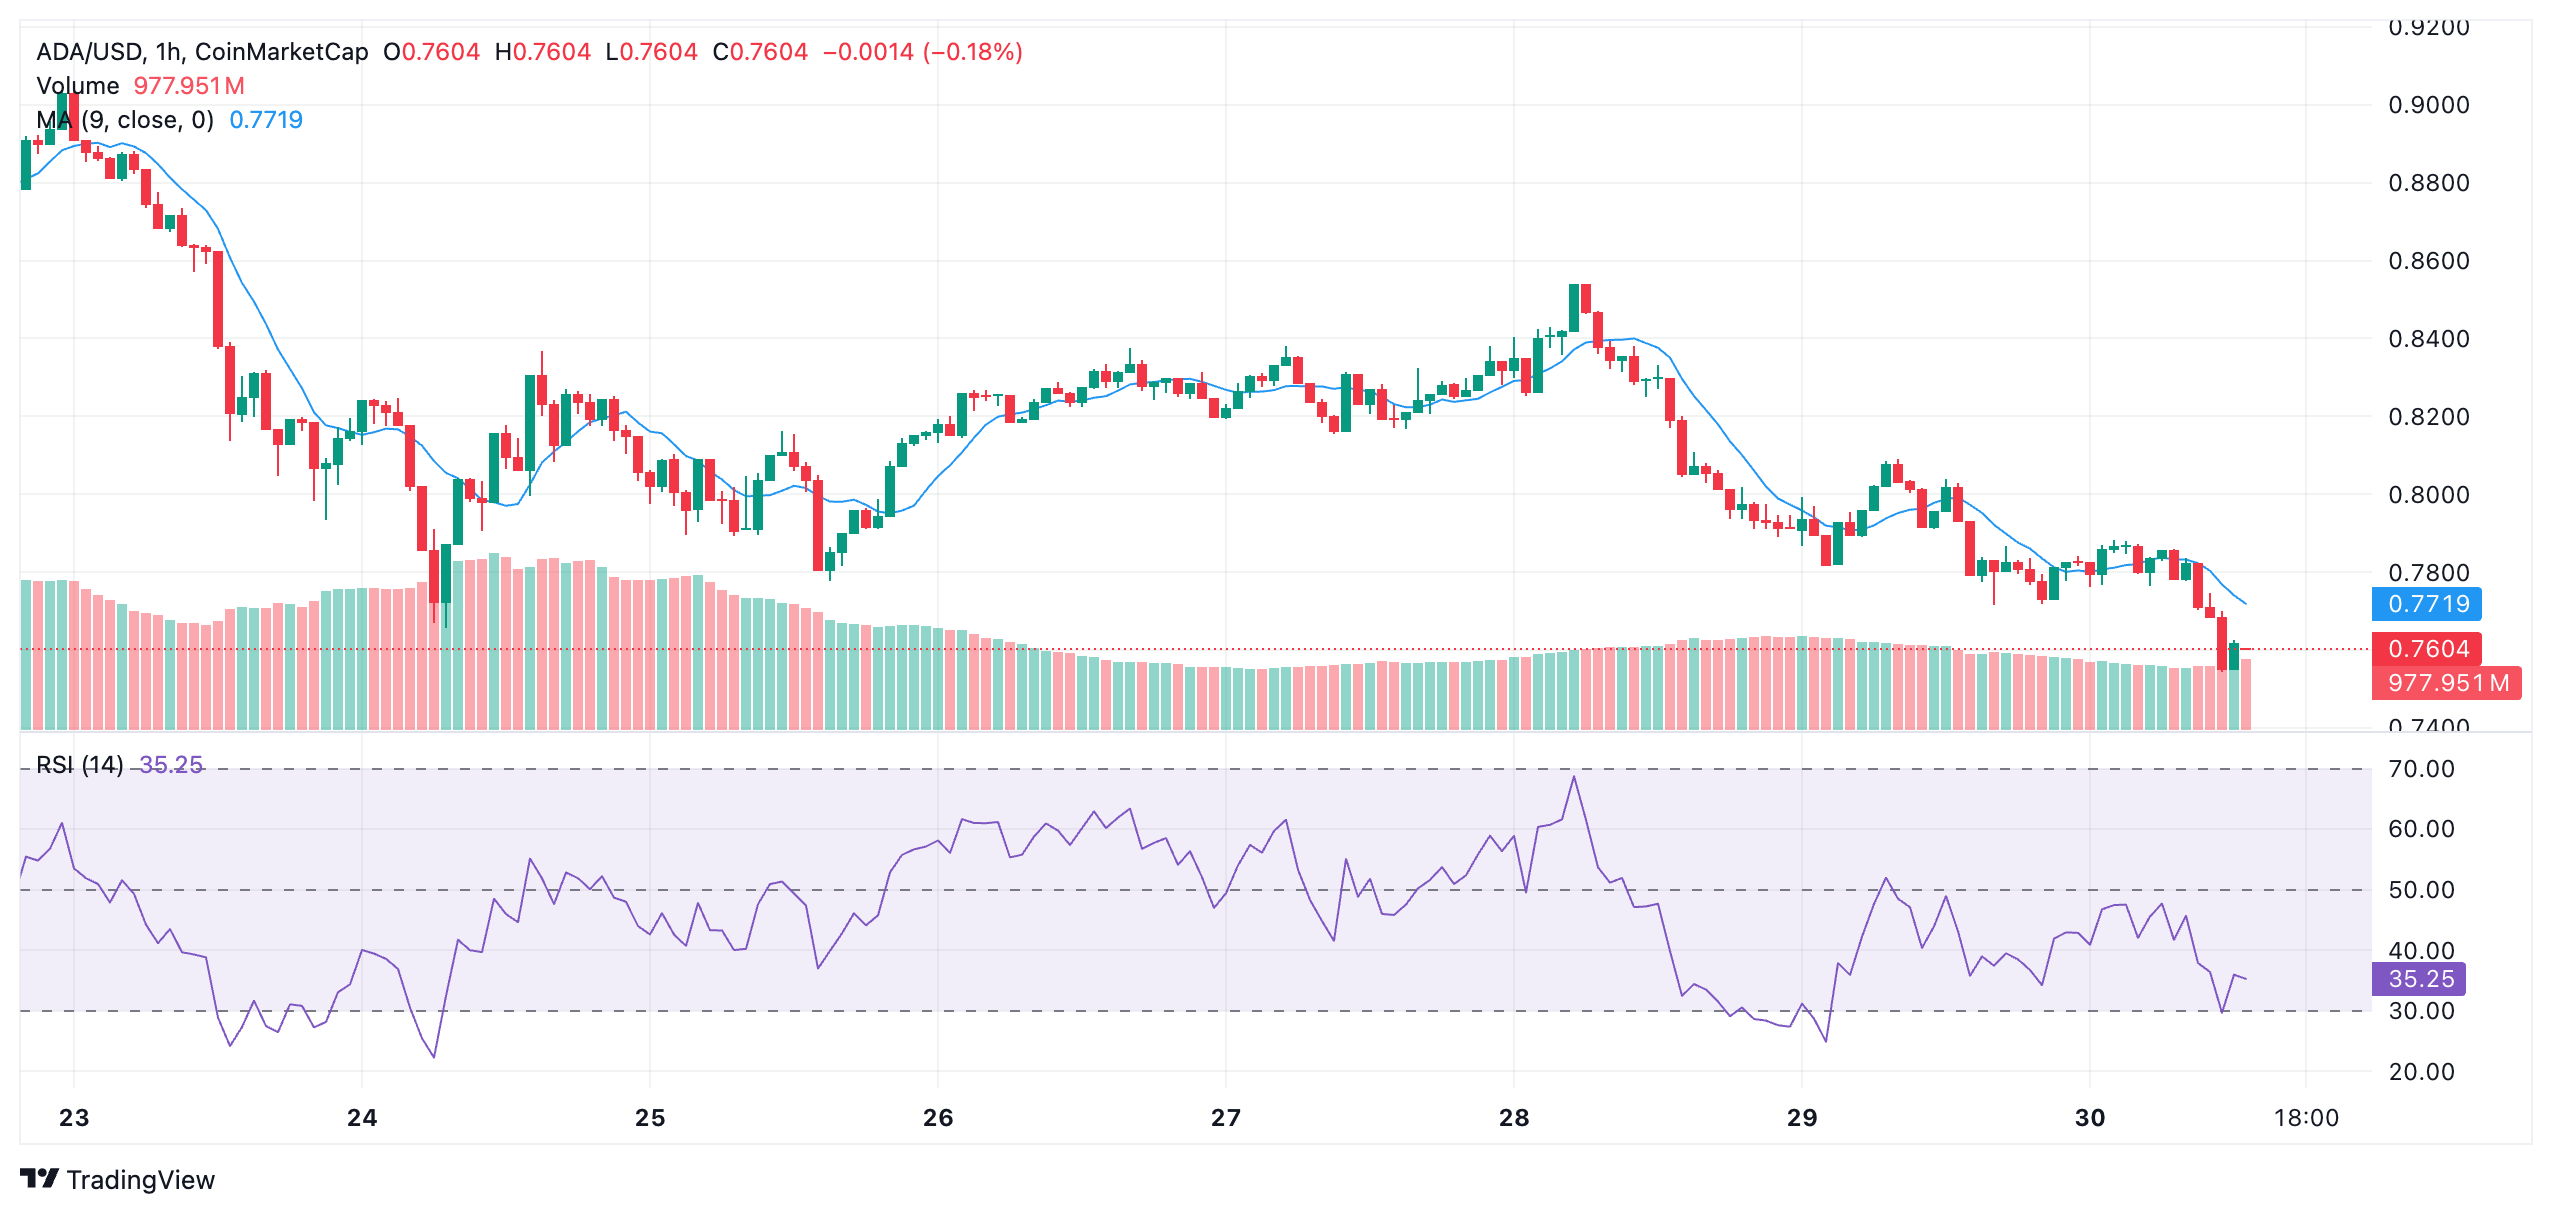Click the 70.00 RSI axis label
The height and width of the screenshot is (1214, 2552).
2420,769
